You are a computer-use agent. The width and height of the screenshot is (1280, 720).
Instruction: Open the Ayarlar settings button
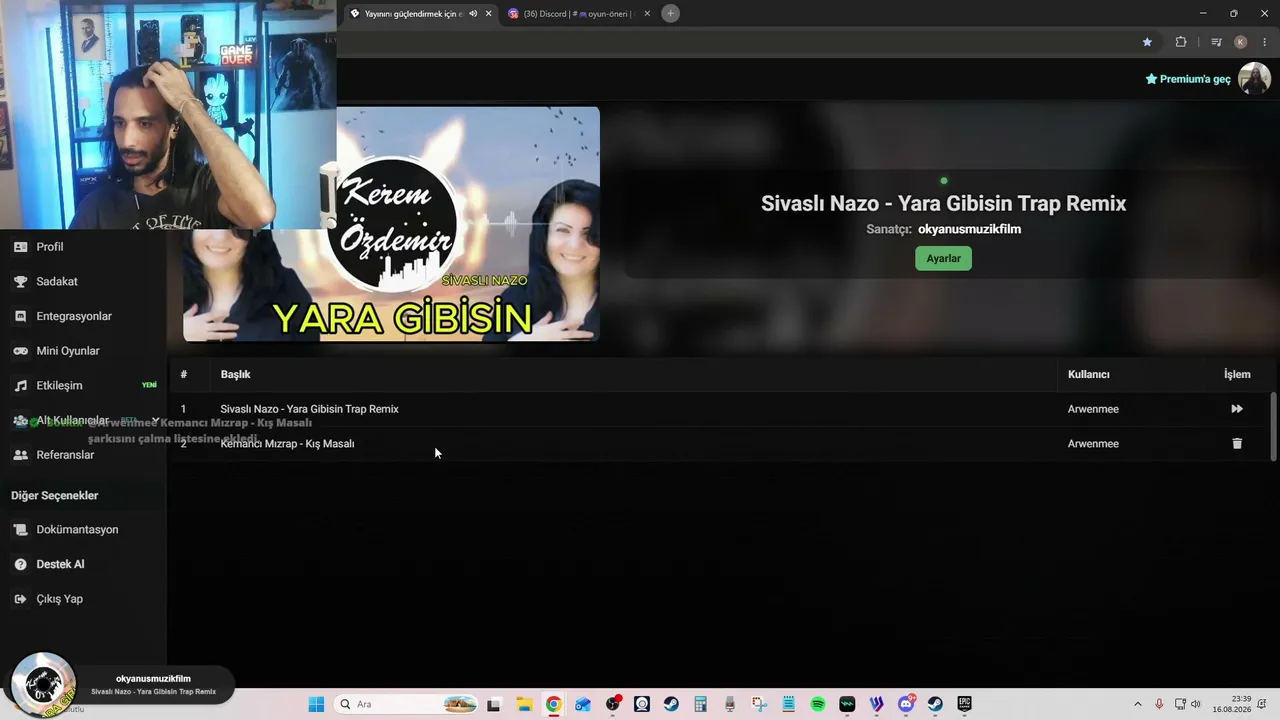943,258
